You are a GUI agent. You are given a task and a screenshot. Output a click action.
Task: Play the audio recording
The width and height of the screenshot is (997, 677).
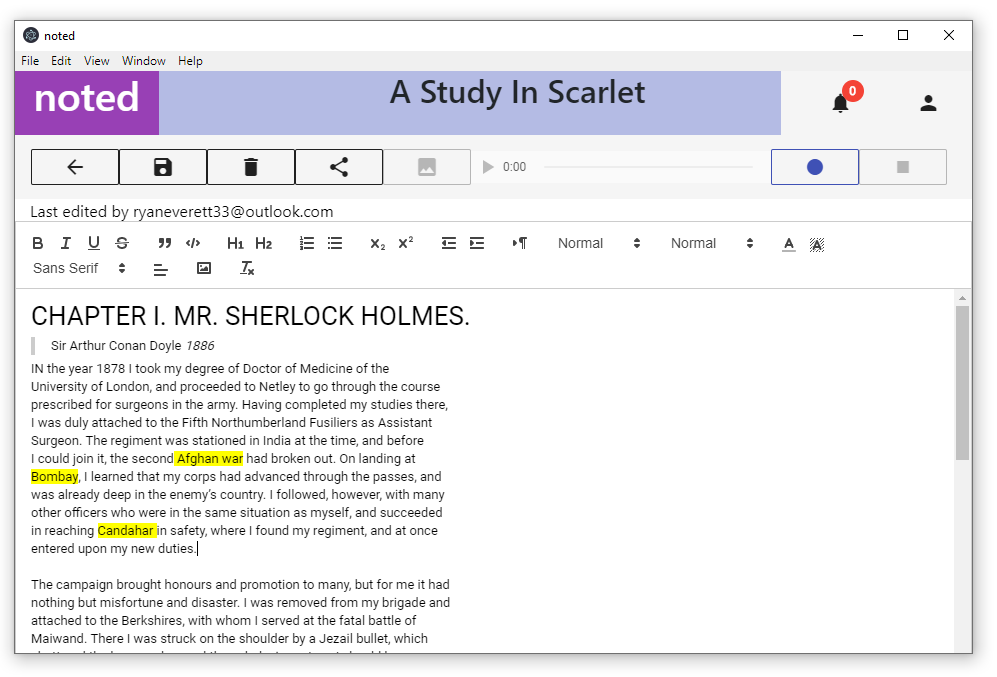pyautogui.click(x=488, y=167)
